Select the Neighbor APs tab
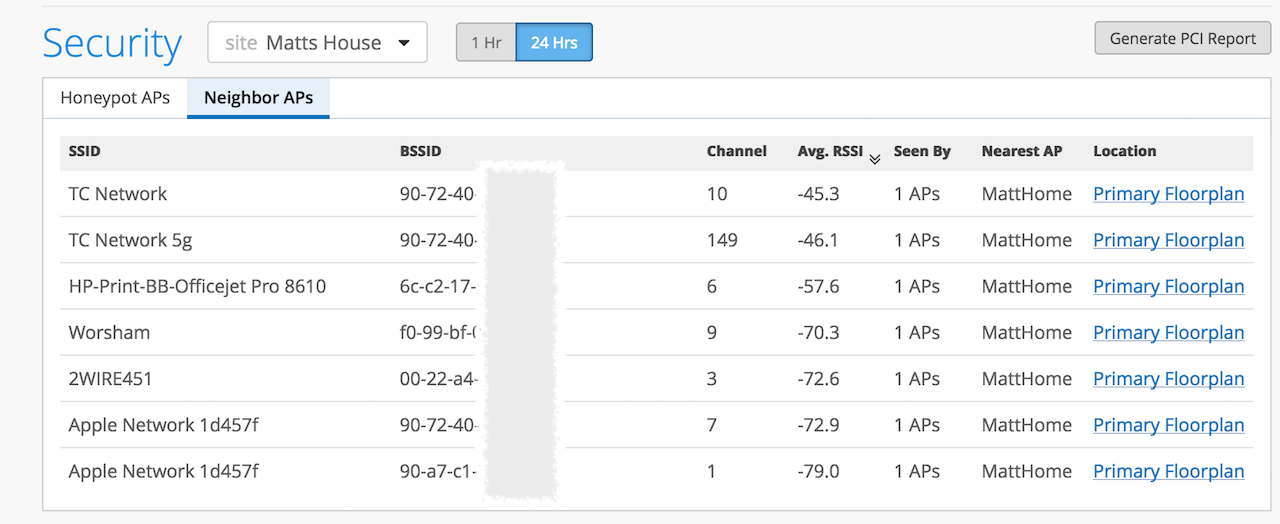The height and width of the screenshot is (524, 1280). click(258, 98)
